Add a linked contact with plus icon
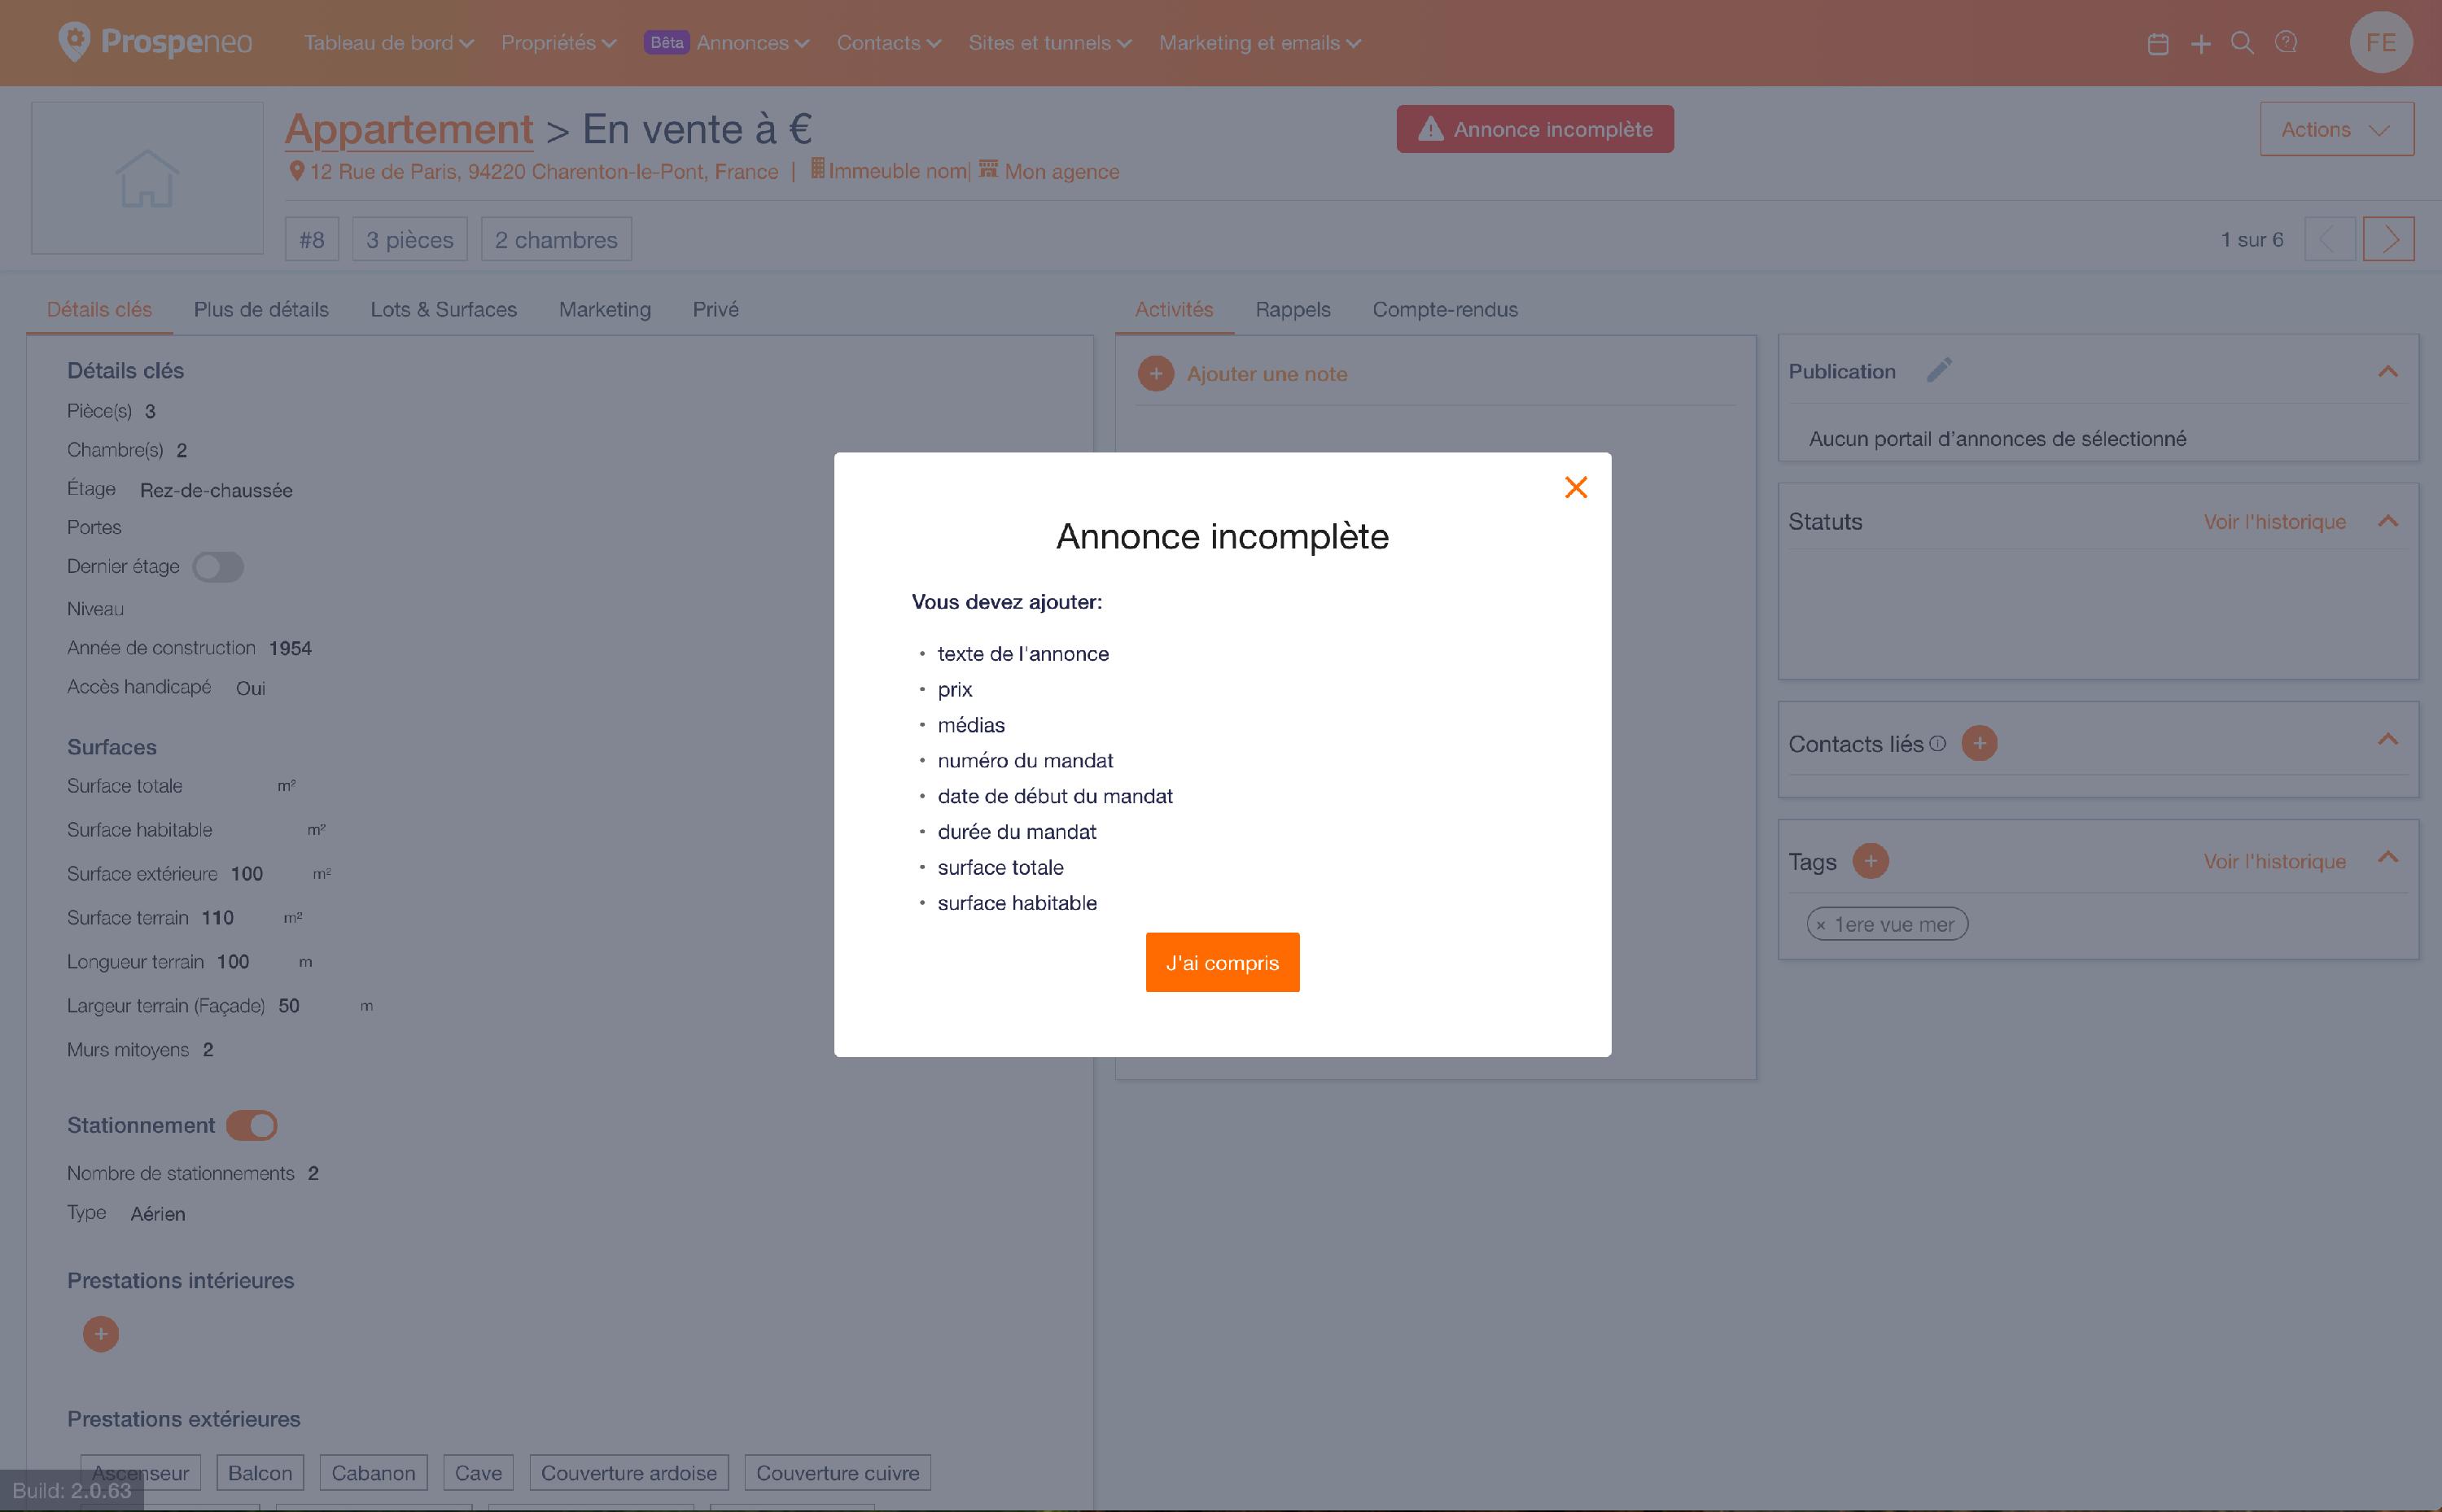The height and width of the screenshot is (1512, 2442). point(1978,743)
